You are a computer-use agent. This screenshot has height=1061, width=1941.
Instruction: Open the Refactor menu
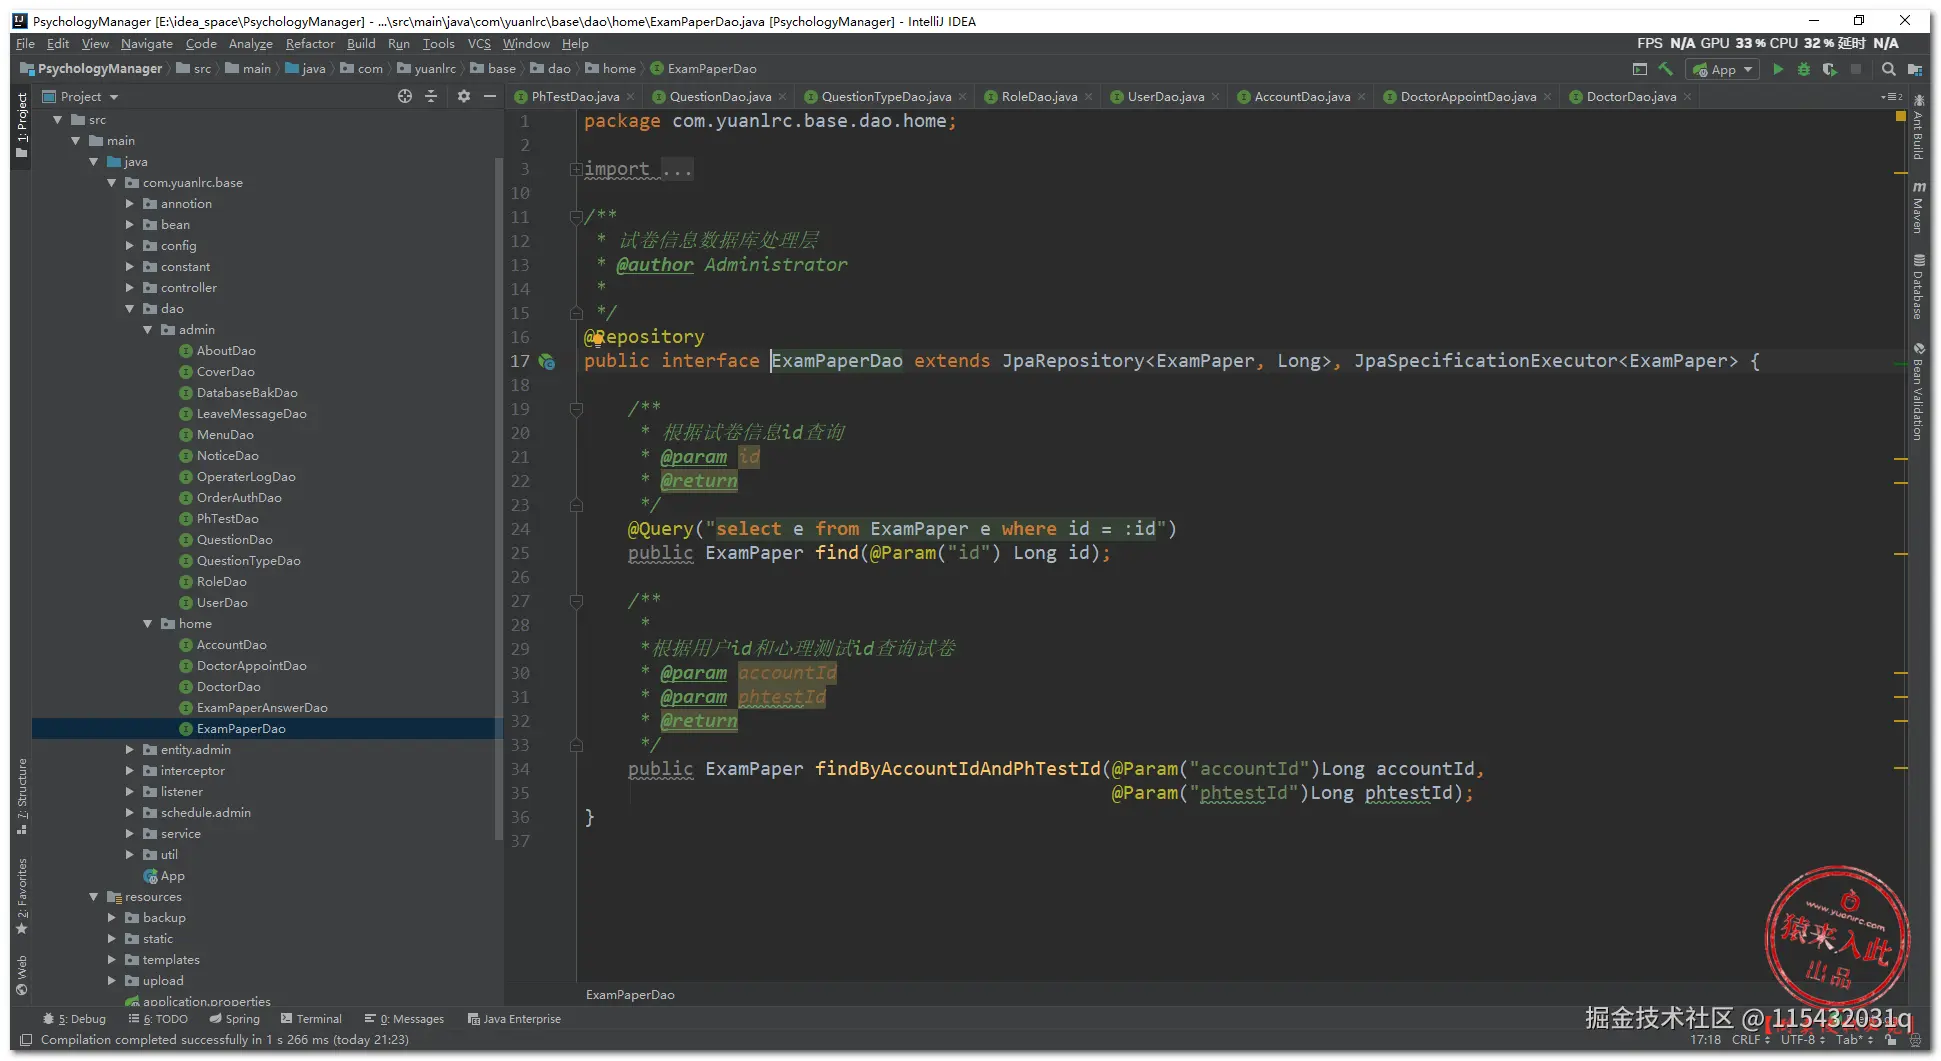click(x=310, y=44)
